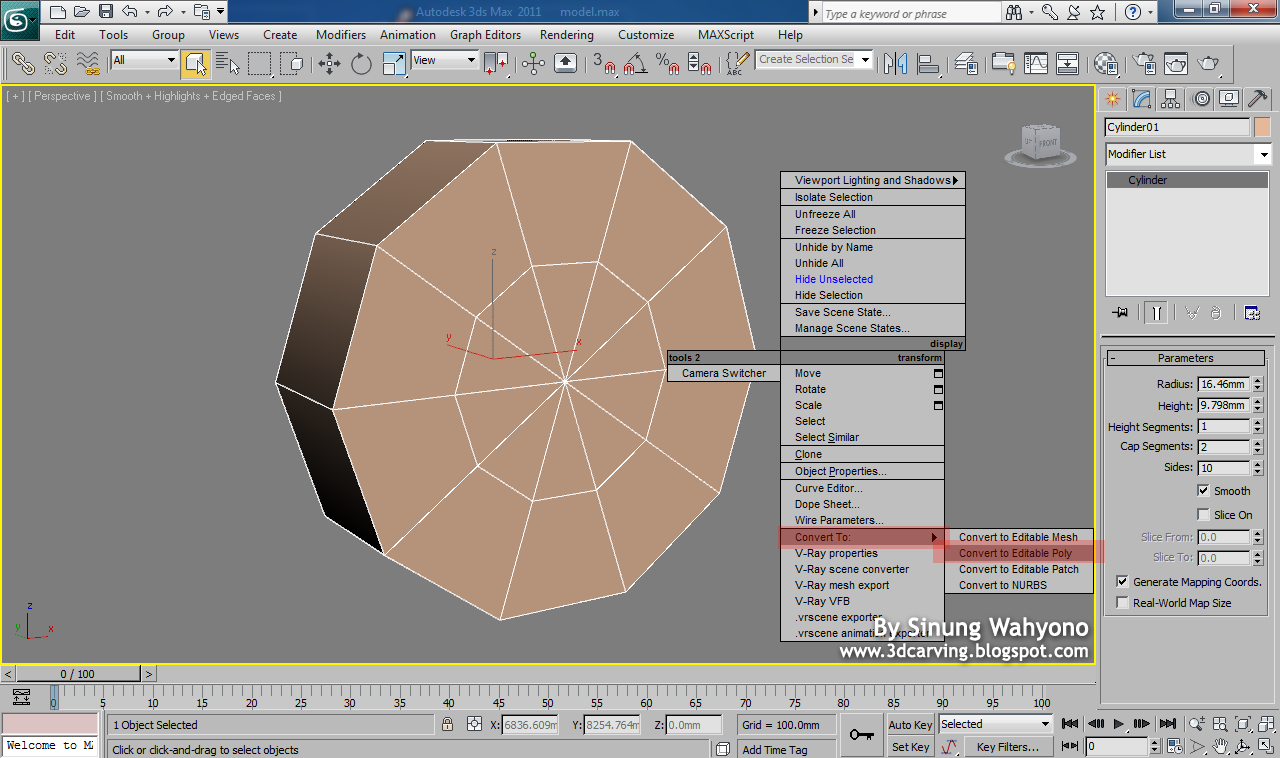
Task: Open the Create Selection Set dropdown
Action: click(865, 60)
